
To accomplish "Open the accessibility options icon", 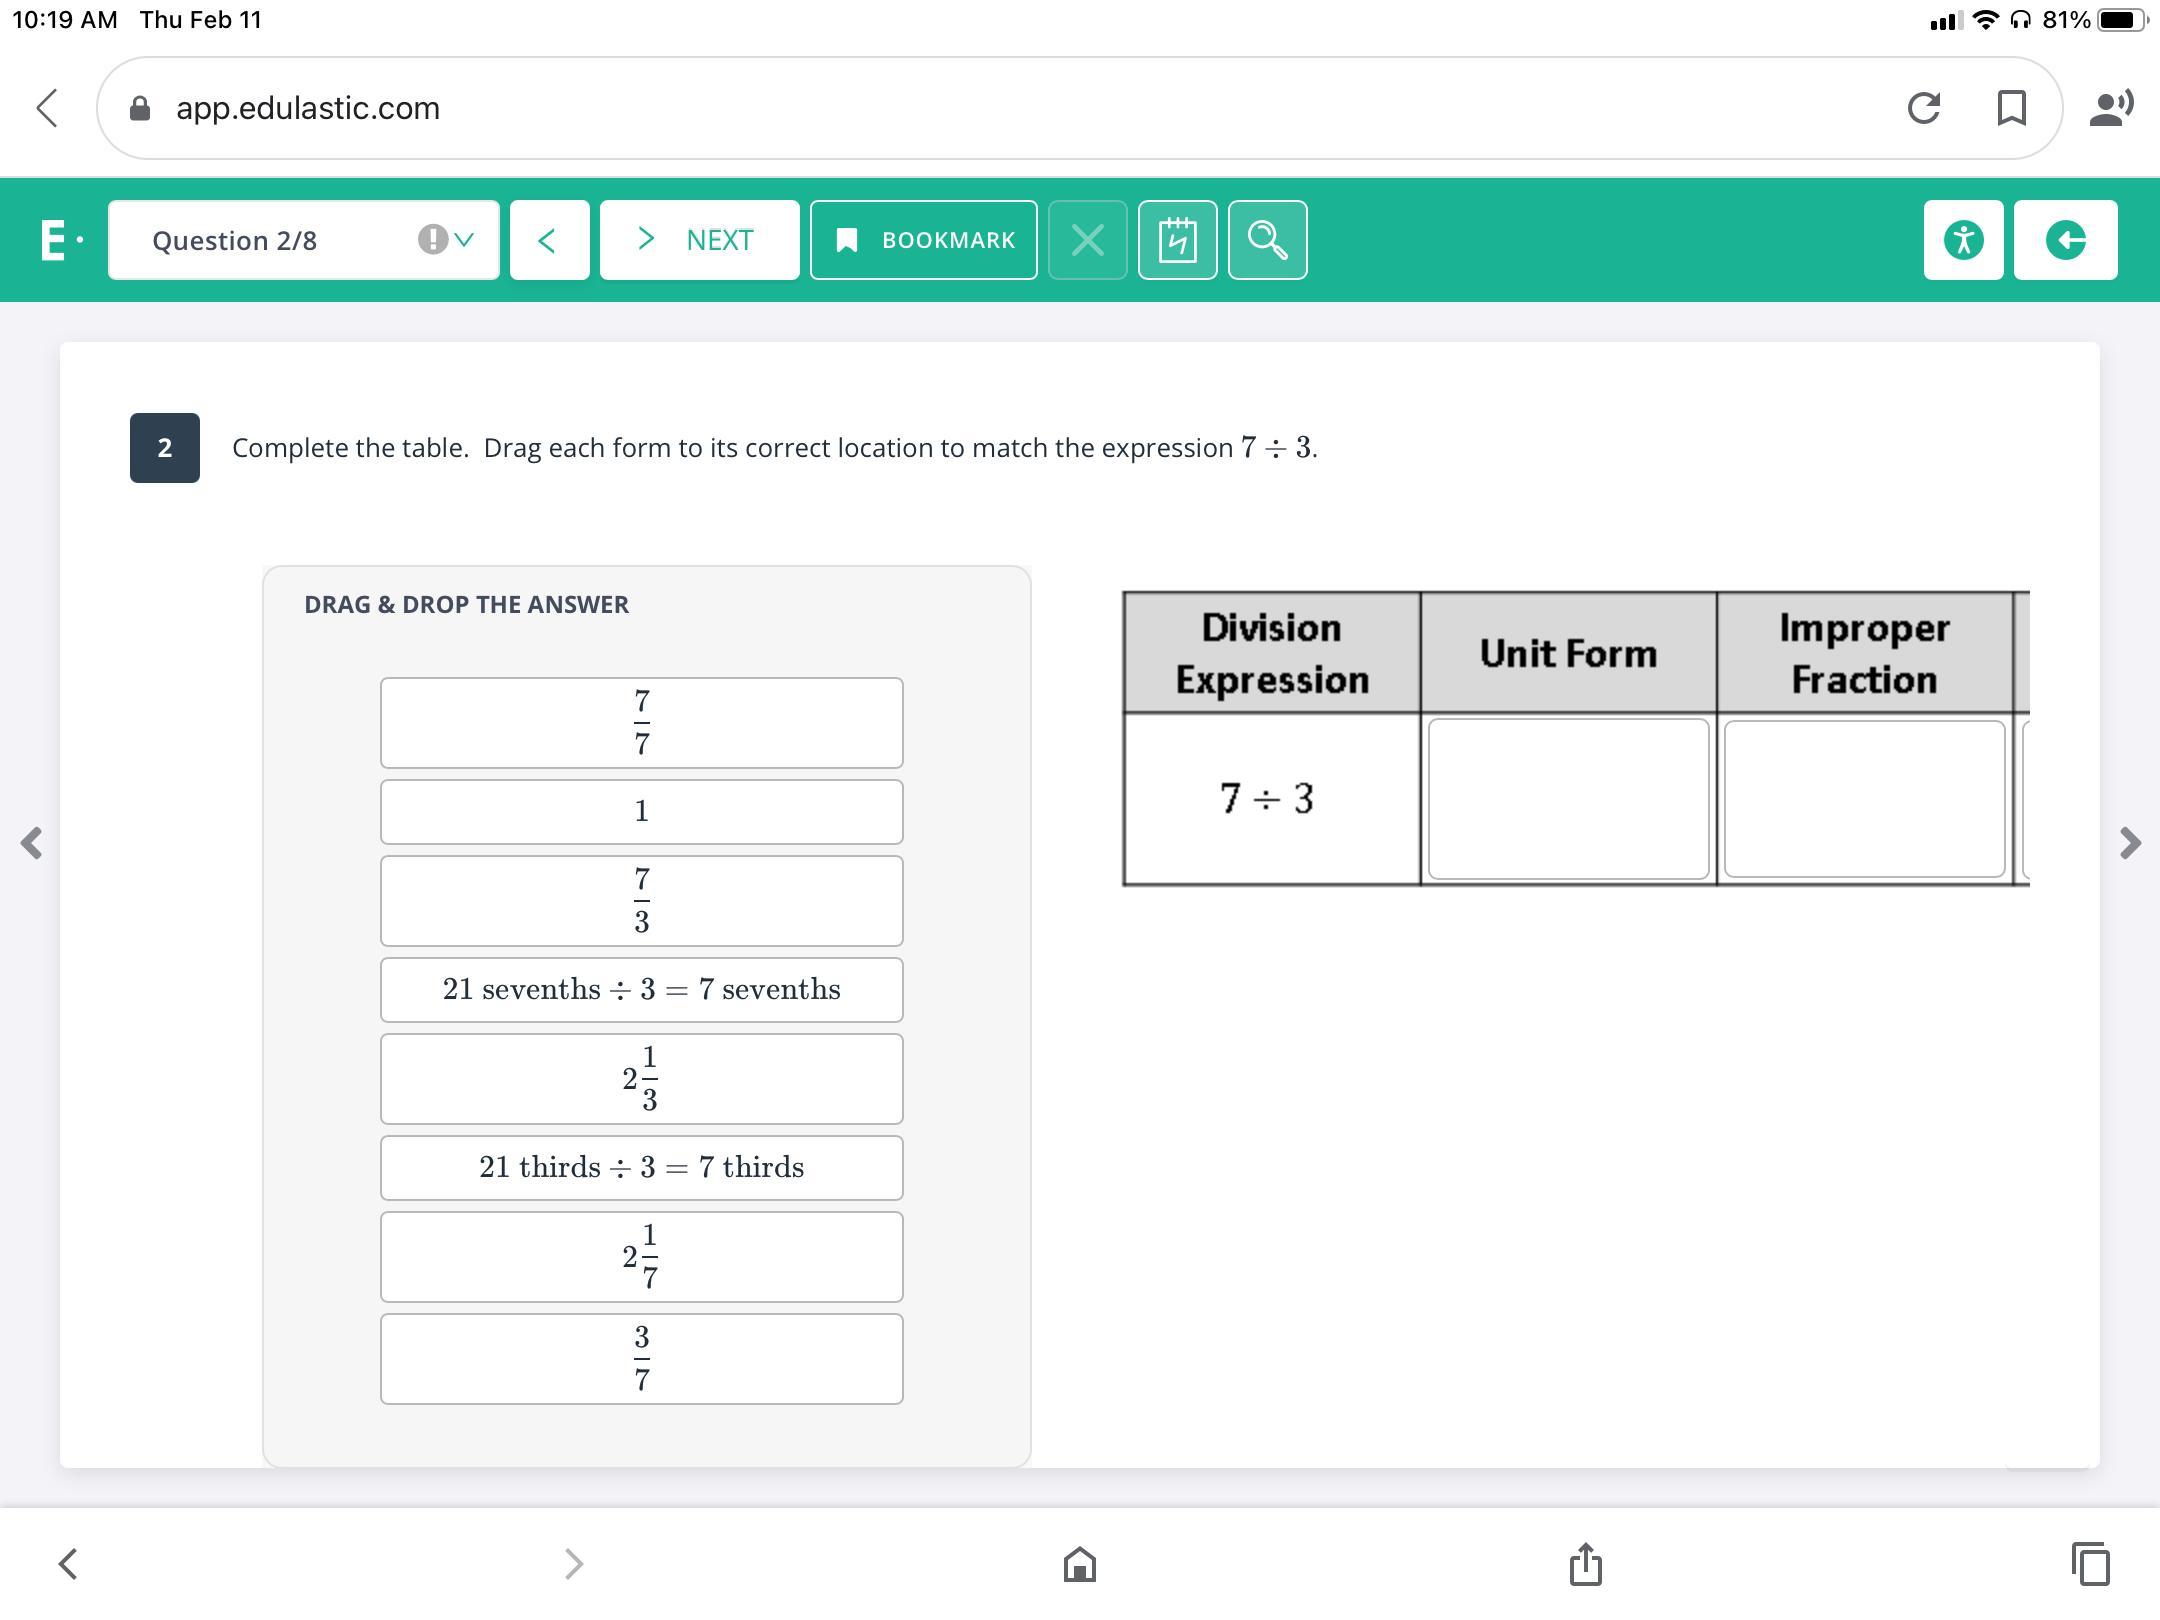I will pos(1963,240).
